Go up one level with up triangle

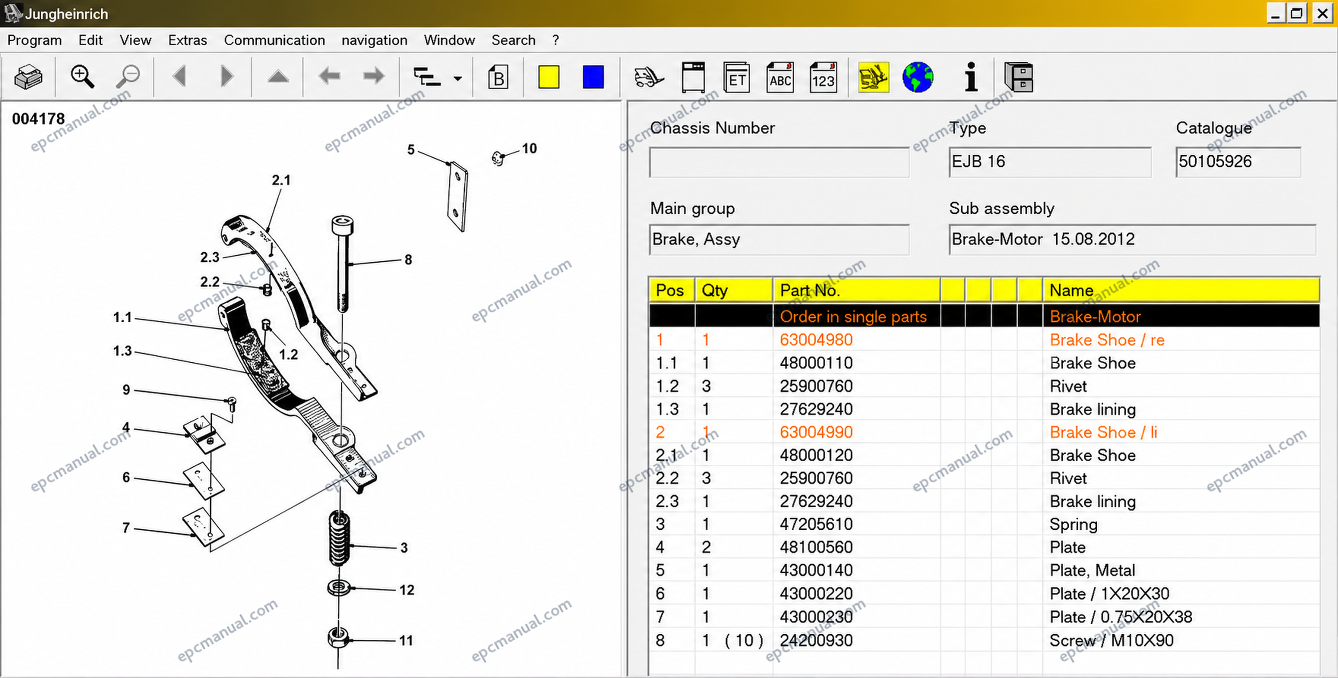[x=278, y=77]
